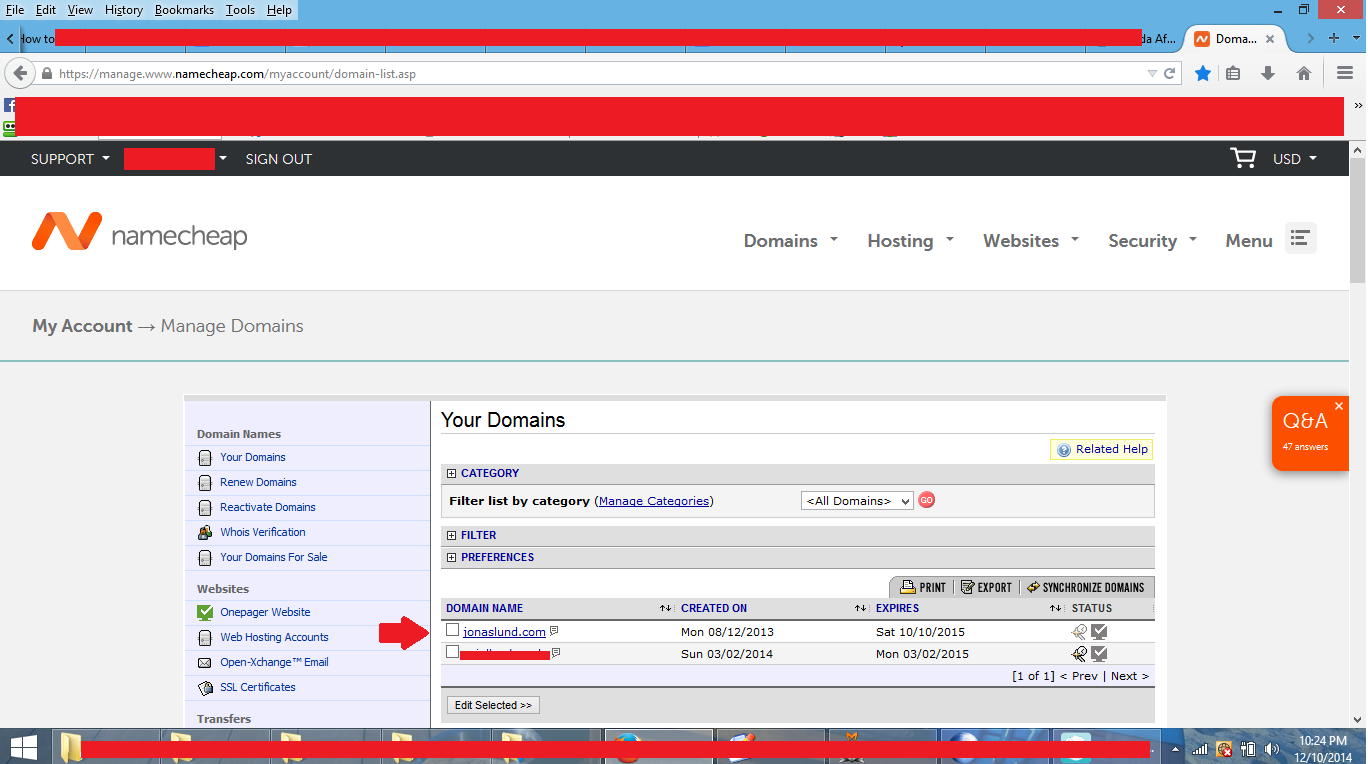Viewport: 1368px width, 764px height.
Task: Open the jonaslund.com domain link
Action: (x=504, y=632)
